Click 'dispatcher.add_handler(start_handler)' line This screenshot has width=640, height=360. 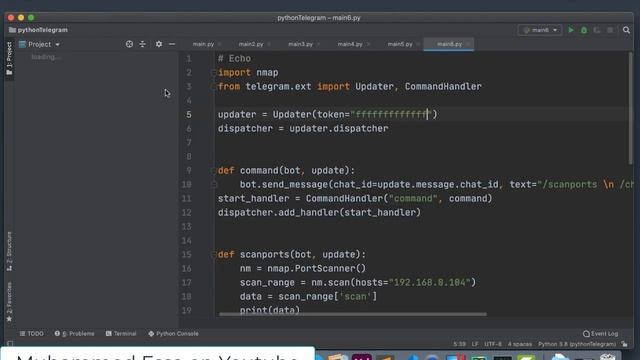319,213
